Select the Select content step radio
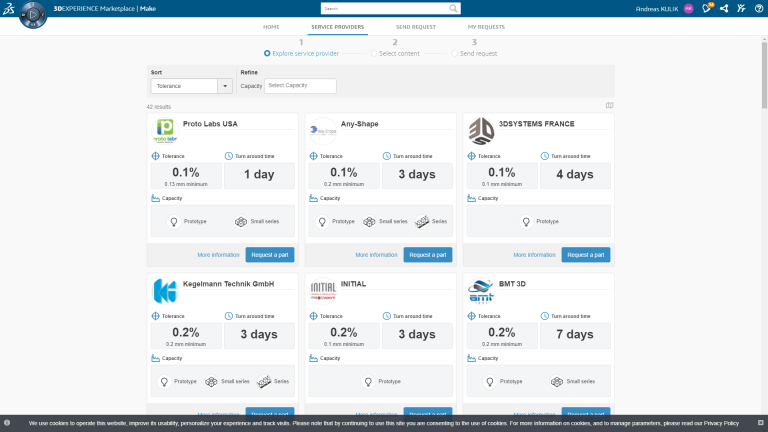This screenshot has height=432, width=768. click(x=374, y=53)
